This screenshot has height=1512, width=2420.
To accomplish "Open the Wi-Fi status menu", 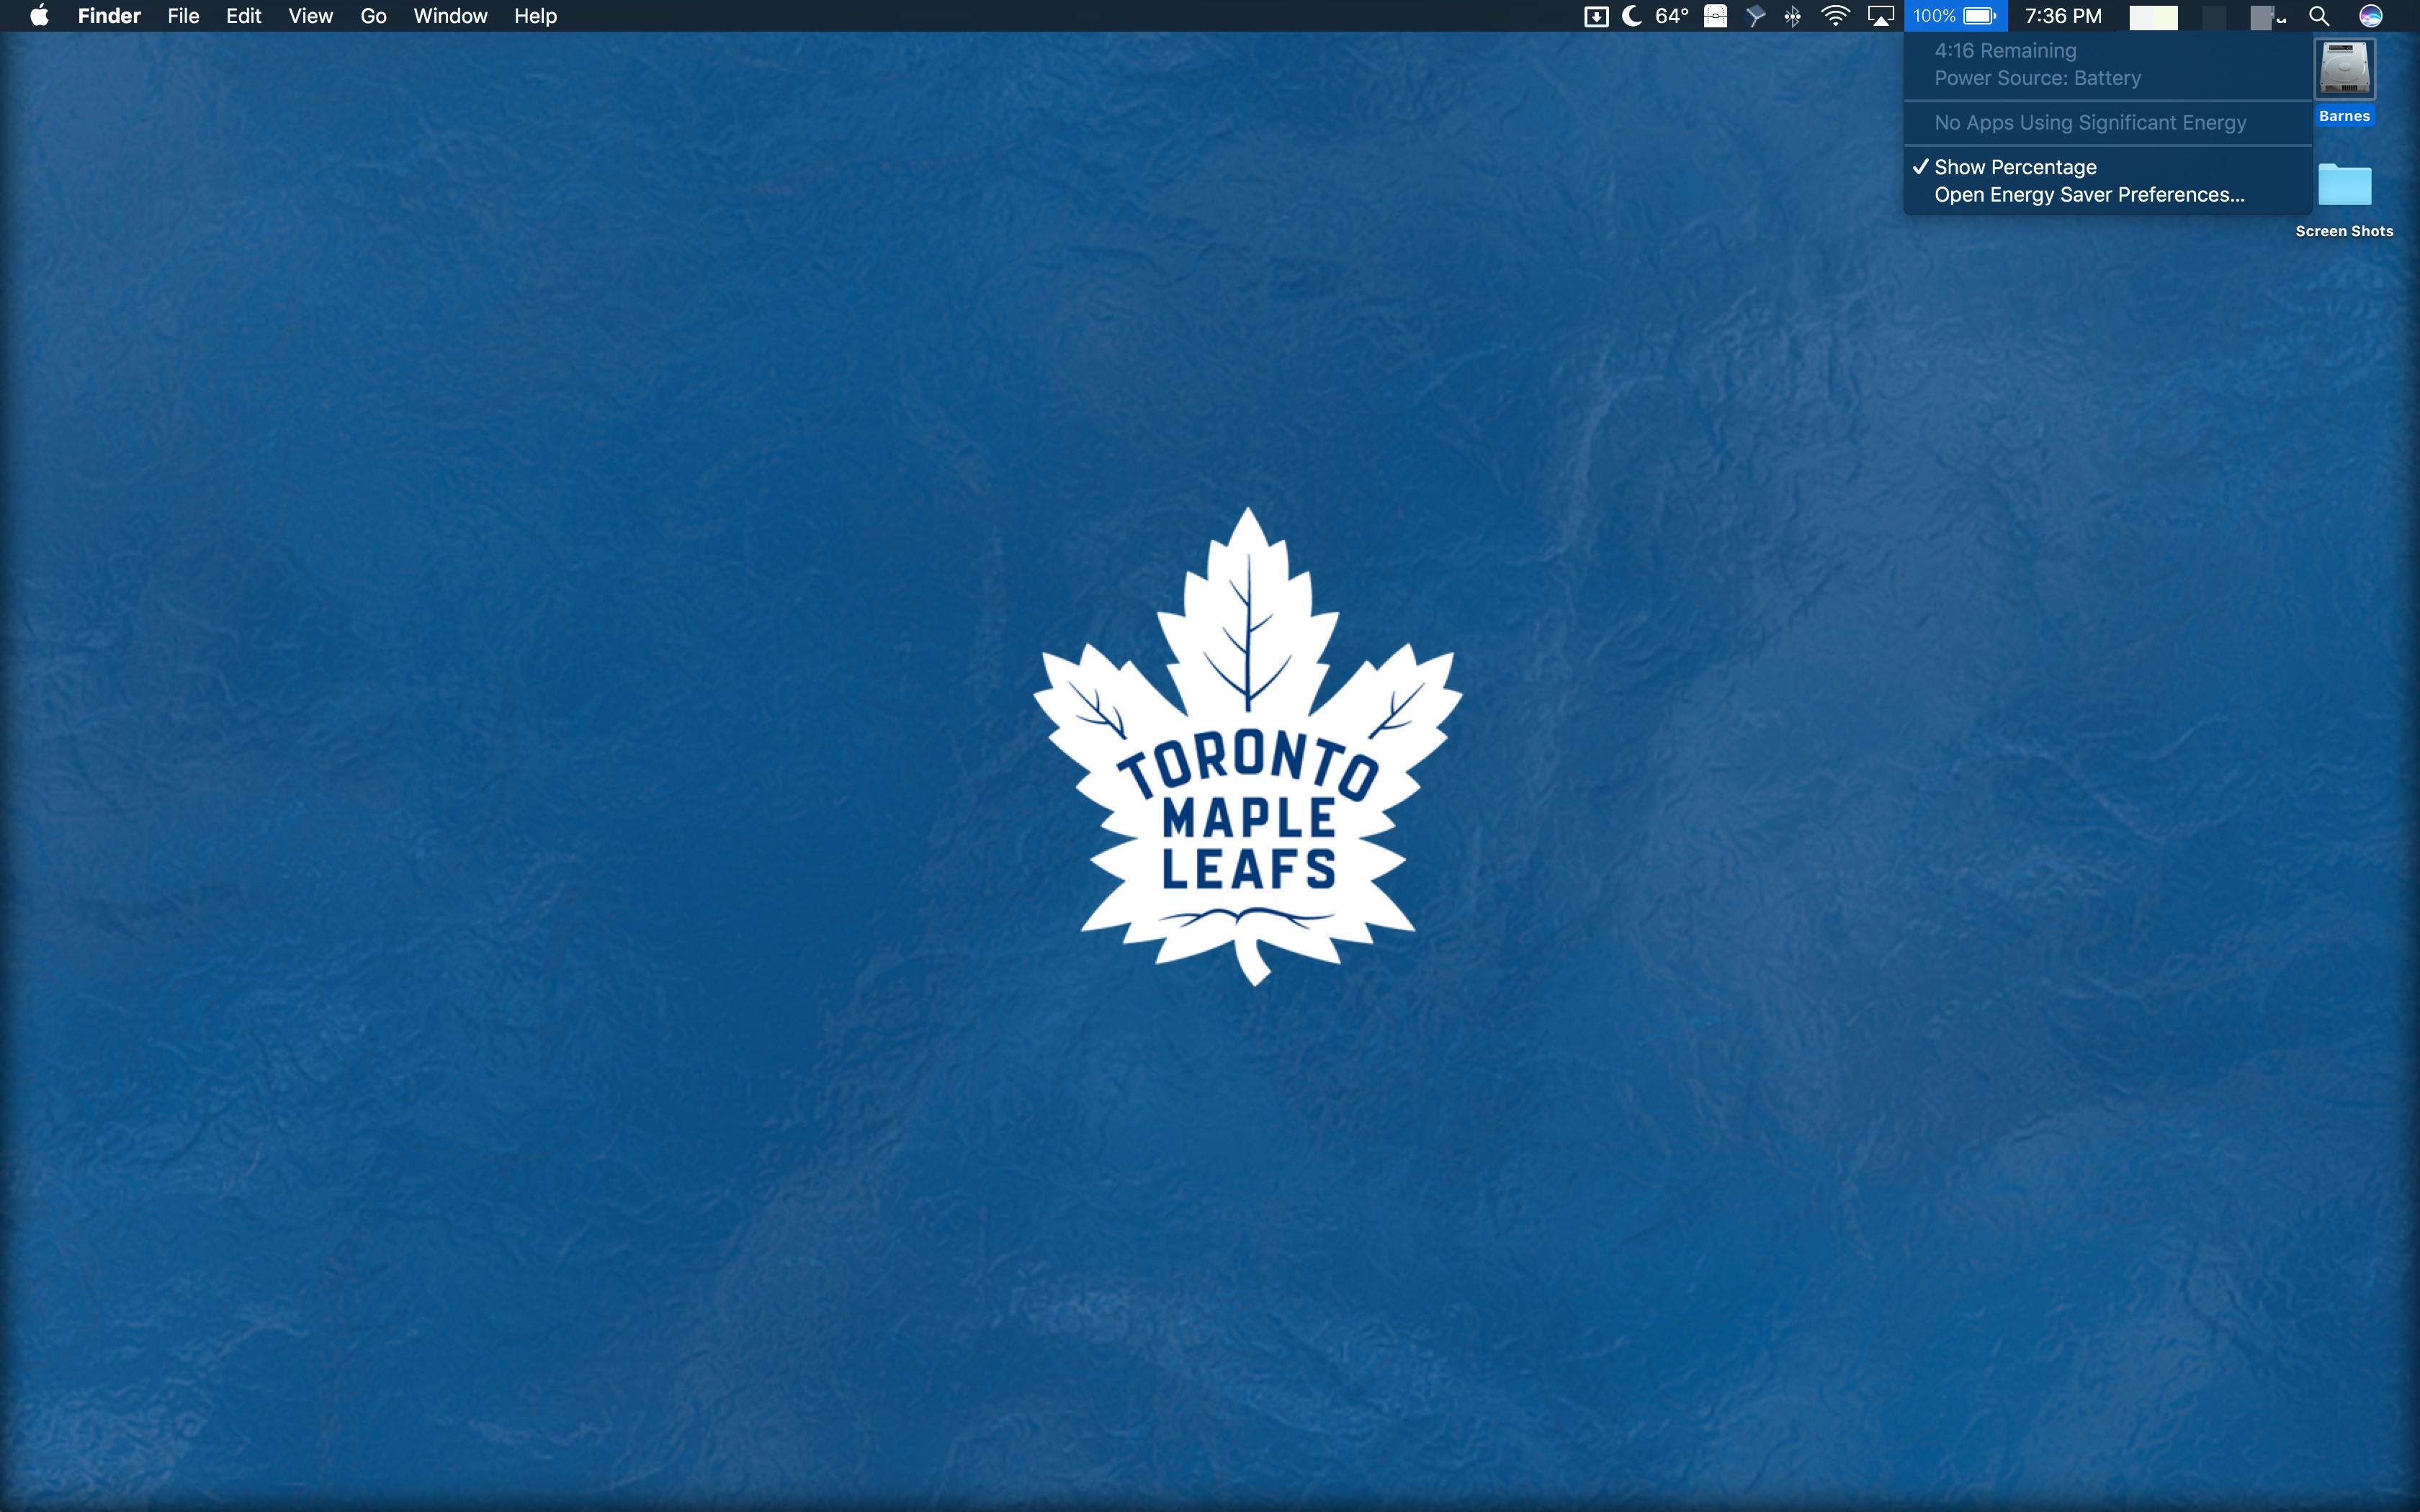I will (1835, 16).
